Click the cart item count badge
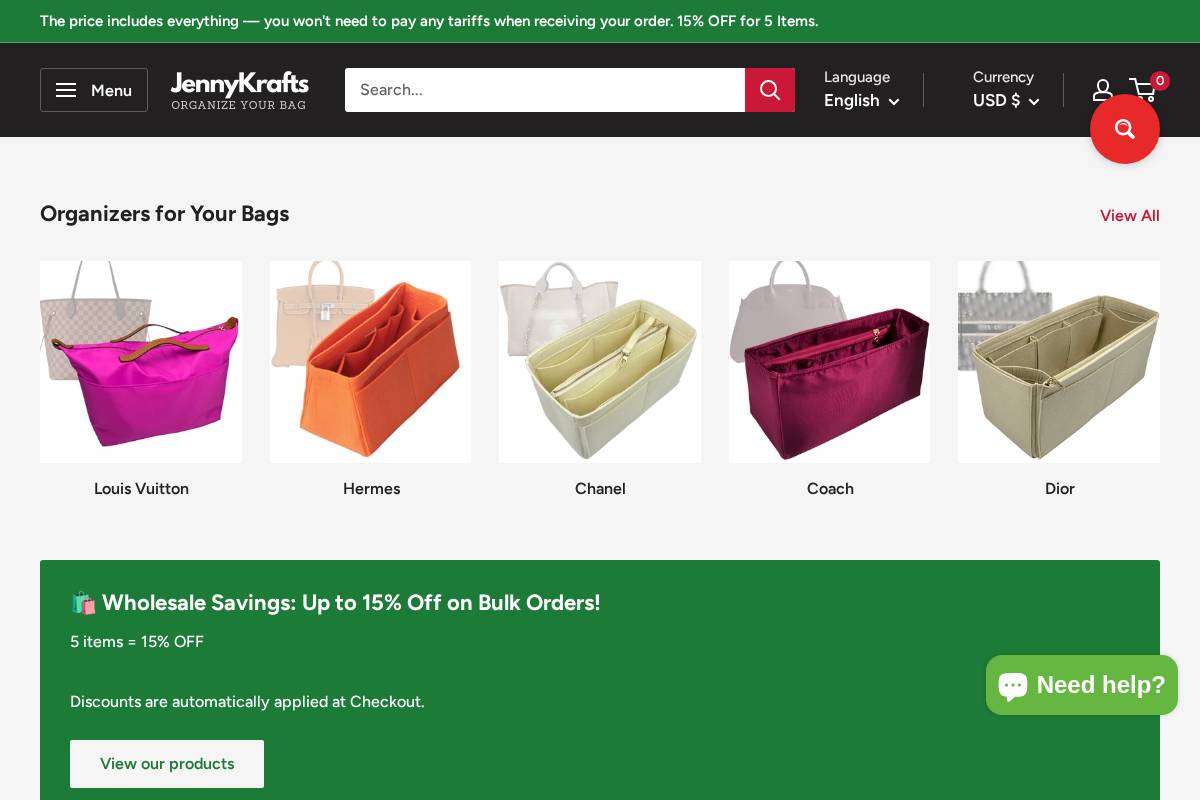The image size is (1200, 800). point(1160,81)
